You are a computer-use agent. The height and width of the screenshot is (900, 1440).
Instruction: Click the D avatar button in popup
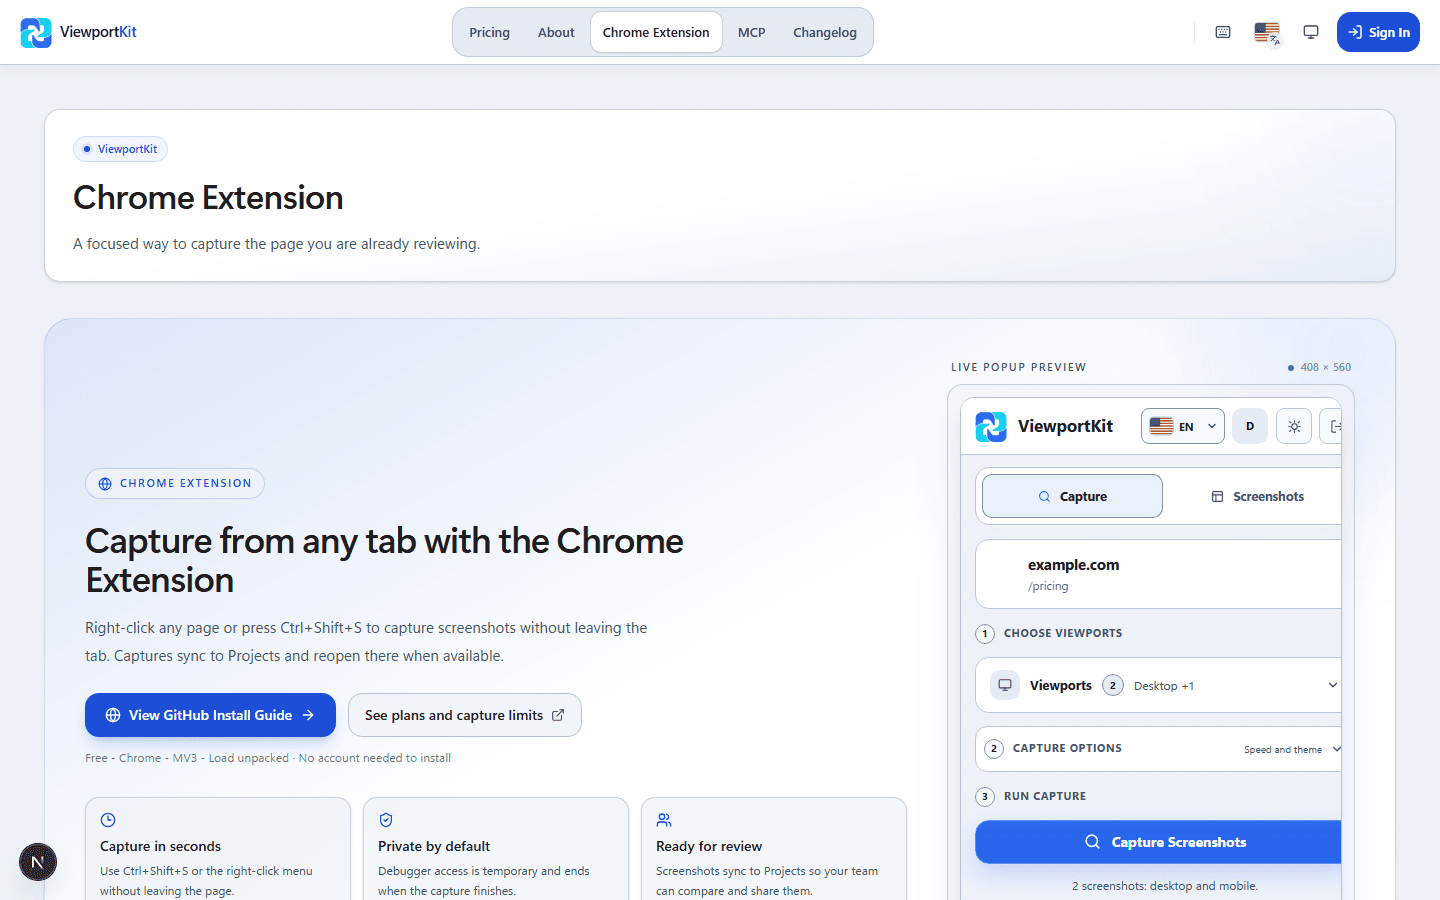point(1250,426)
